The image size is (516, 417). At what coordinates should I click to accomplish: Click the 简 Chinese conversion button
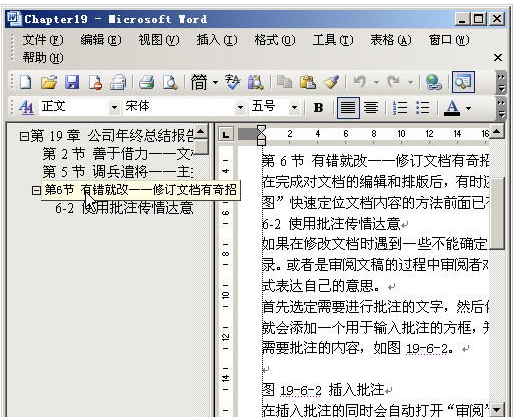(x=199, y=82)
